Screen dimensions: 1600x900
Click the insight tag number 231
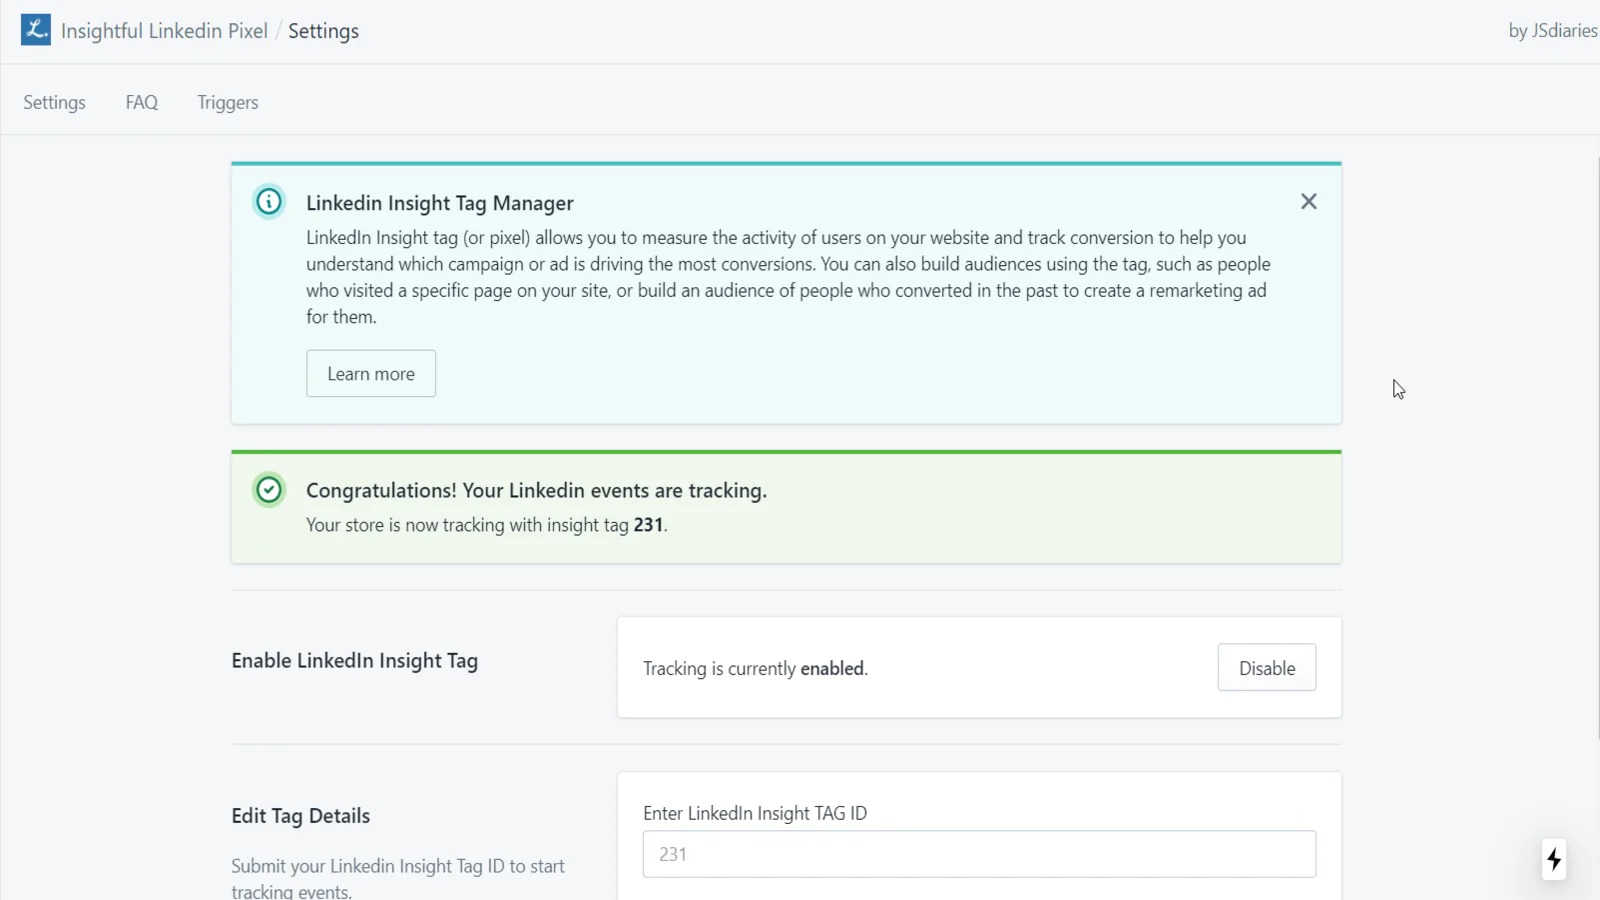(648, 525)
